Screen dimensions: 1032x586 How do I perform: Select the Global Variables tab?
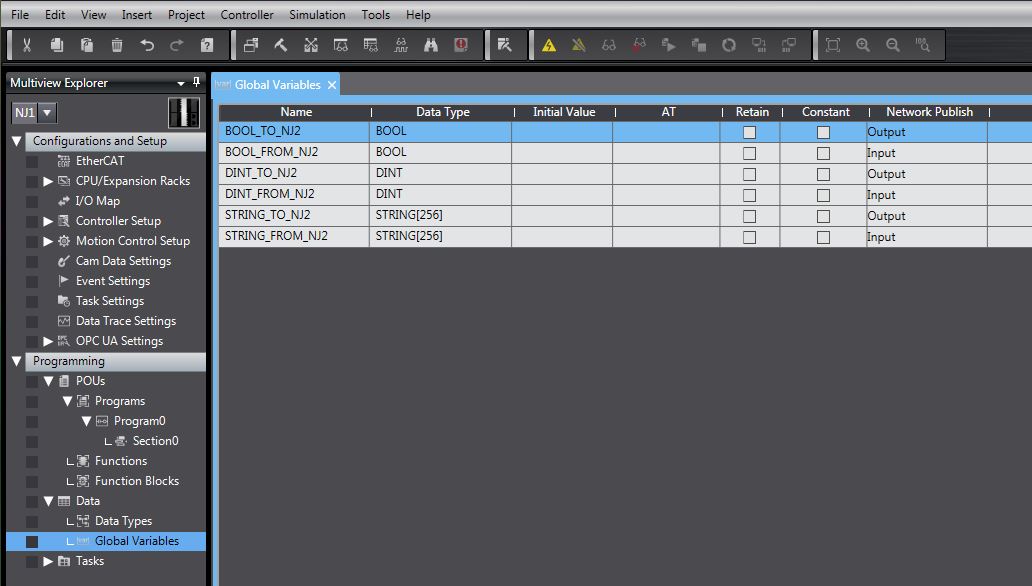(277, 85)
